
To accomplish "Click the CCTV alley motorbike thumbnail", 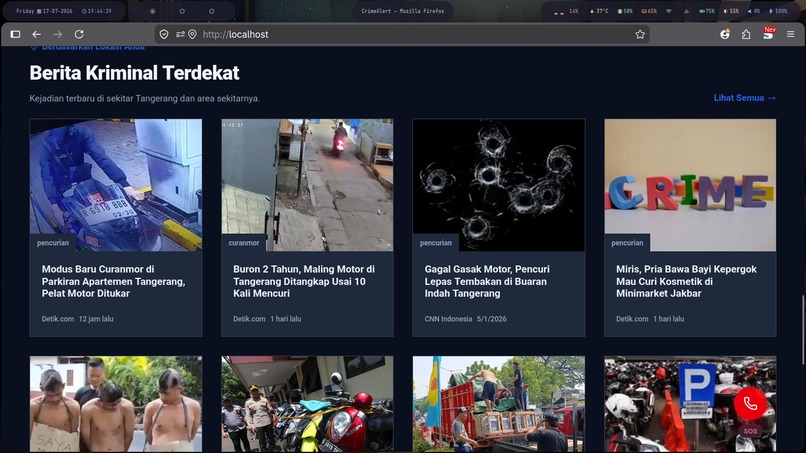I will pyautogui.click(x=307, y=185).
